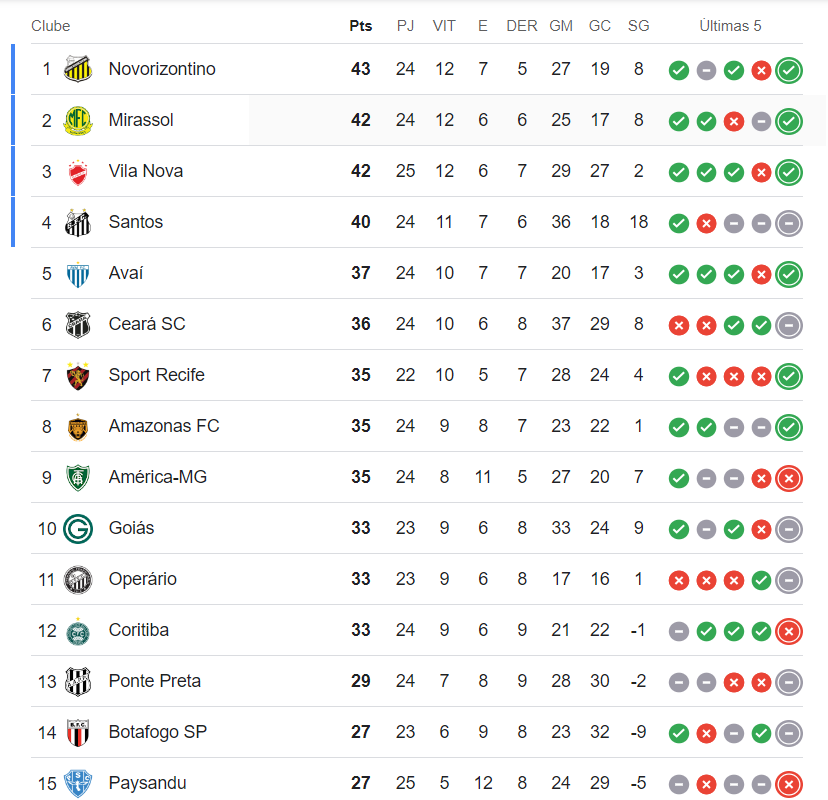
Task: Click the Novorizontino club crest
Action: (78, 69)
